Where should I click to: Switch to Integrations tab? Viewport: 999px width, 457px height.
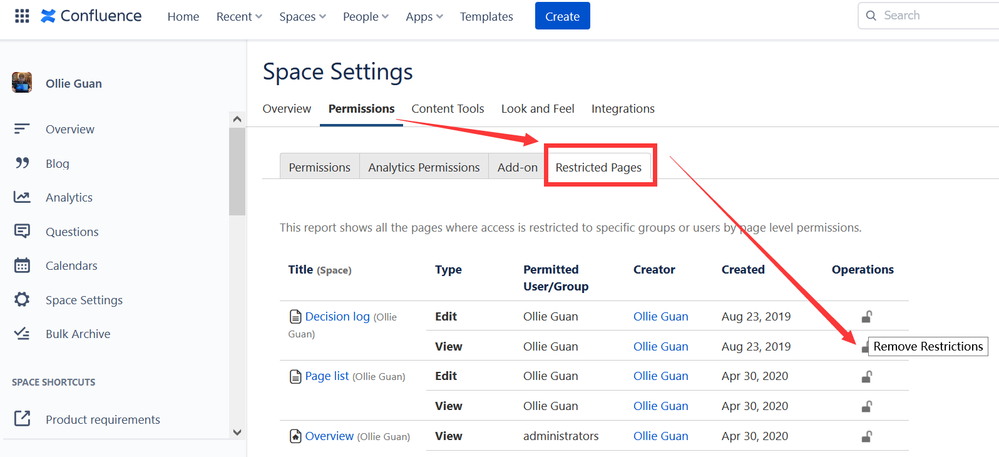pyautogui.click(x=623, y=108)
